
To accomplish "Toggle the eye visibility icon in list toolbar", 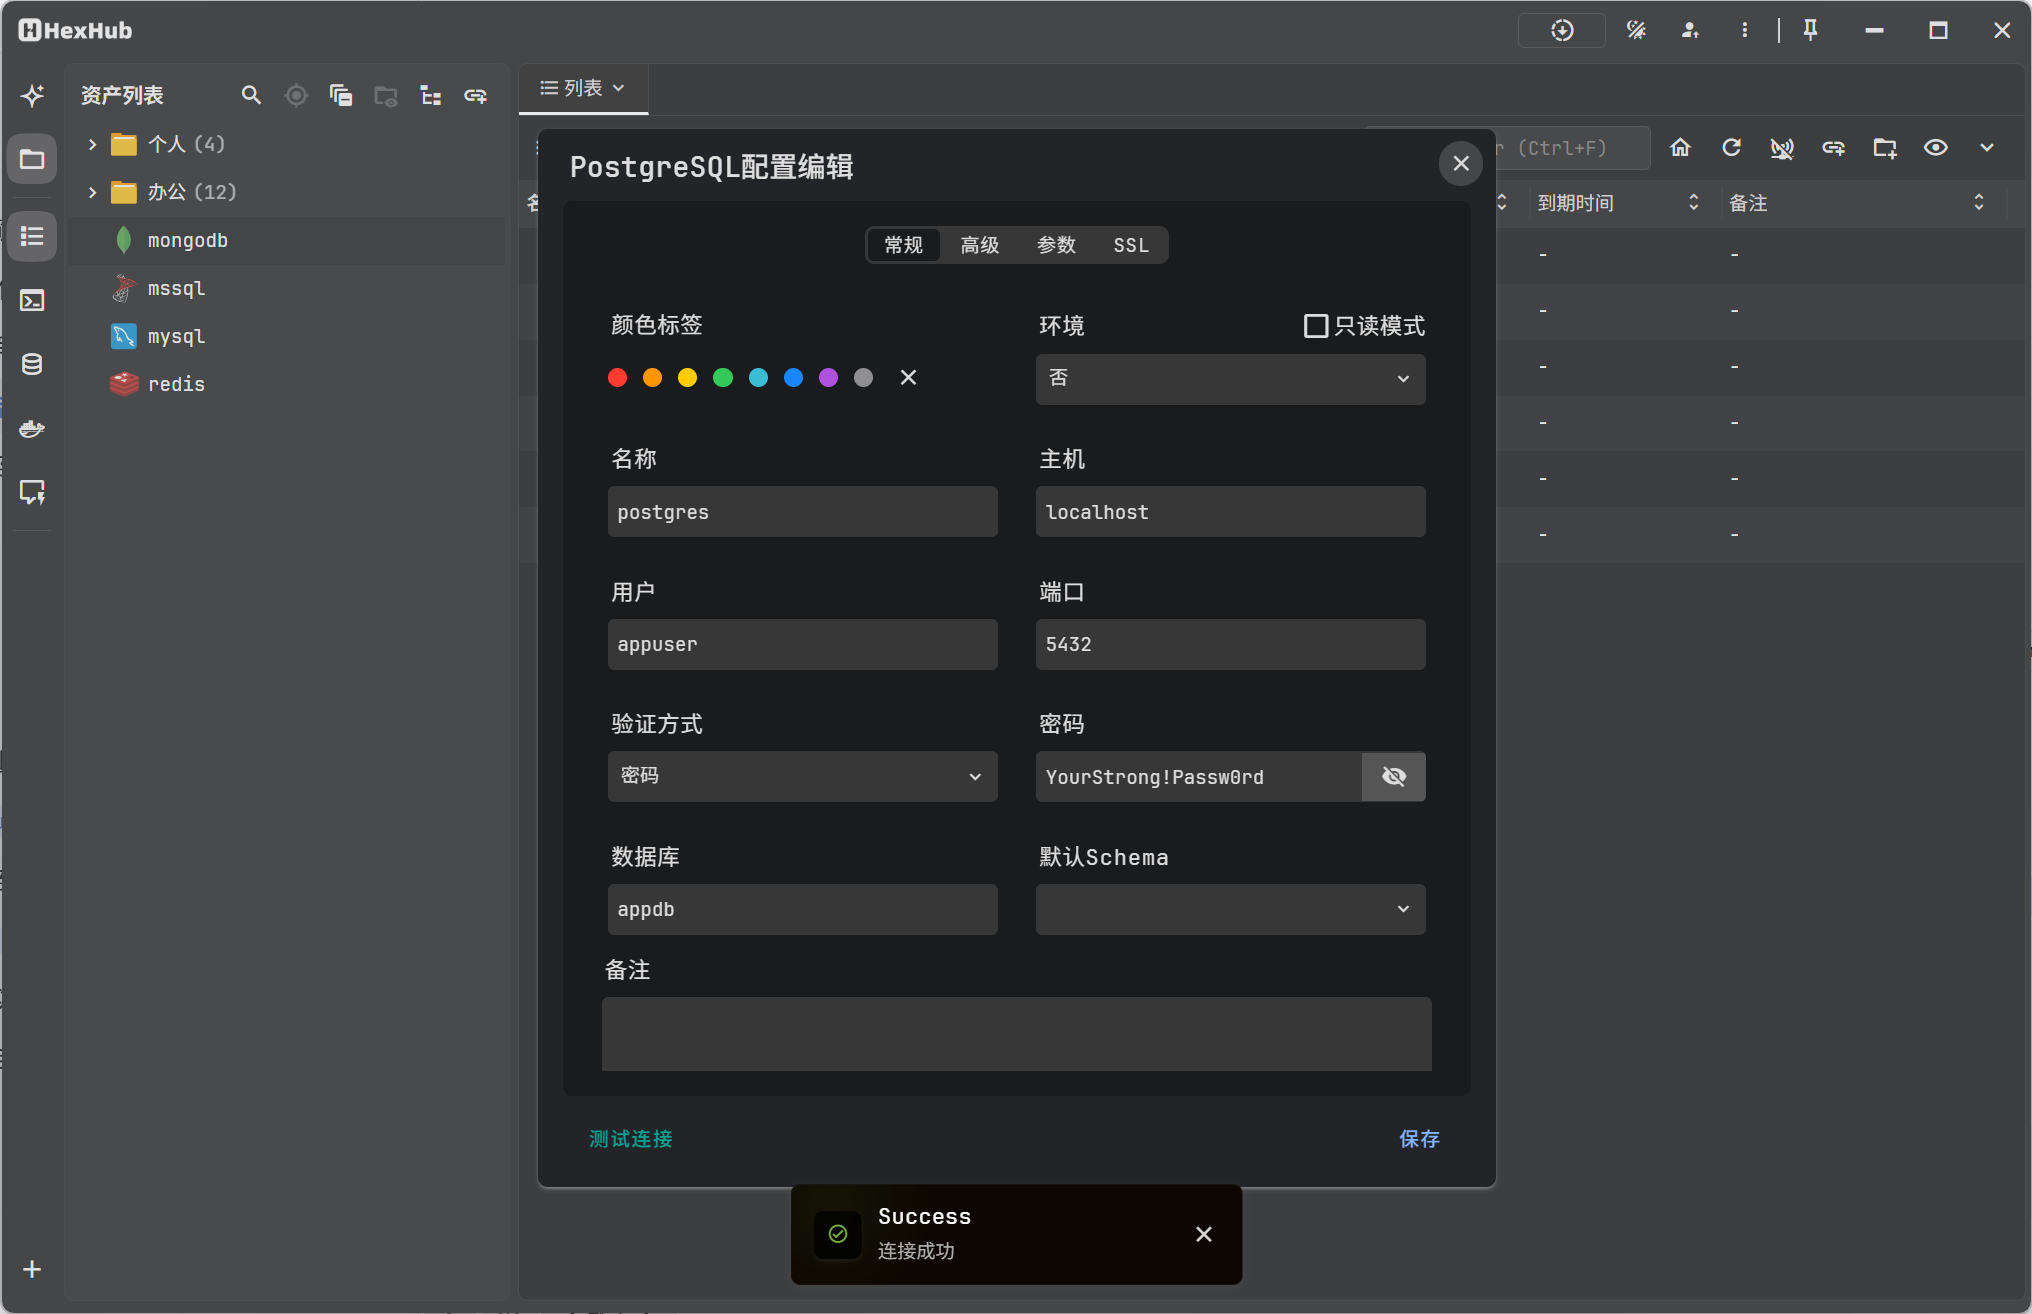I will tap(1936, 148).
